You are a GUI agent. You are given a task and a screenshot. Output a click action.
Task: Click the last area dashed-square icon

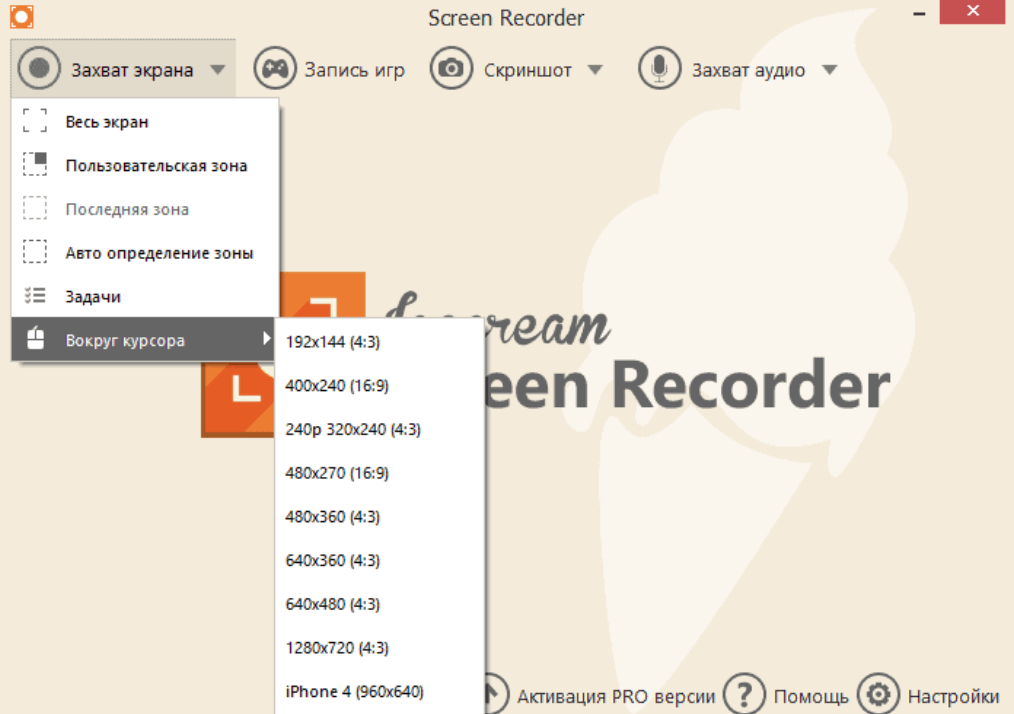click(x=35, y=208)
